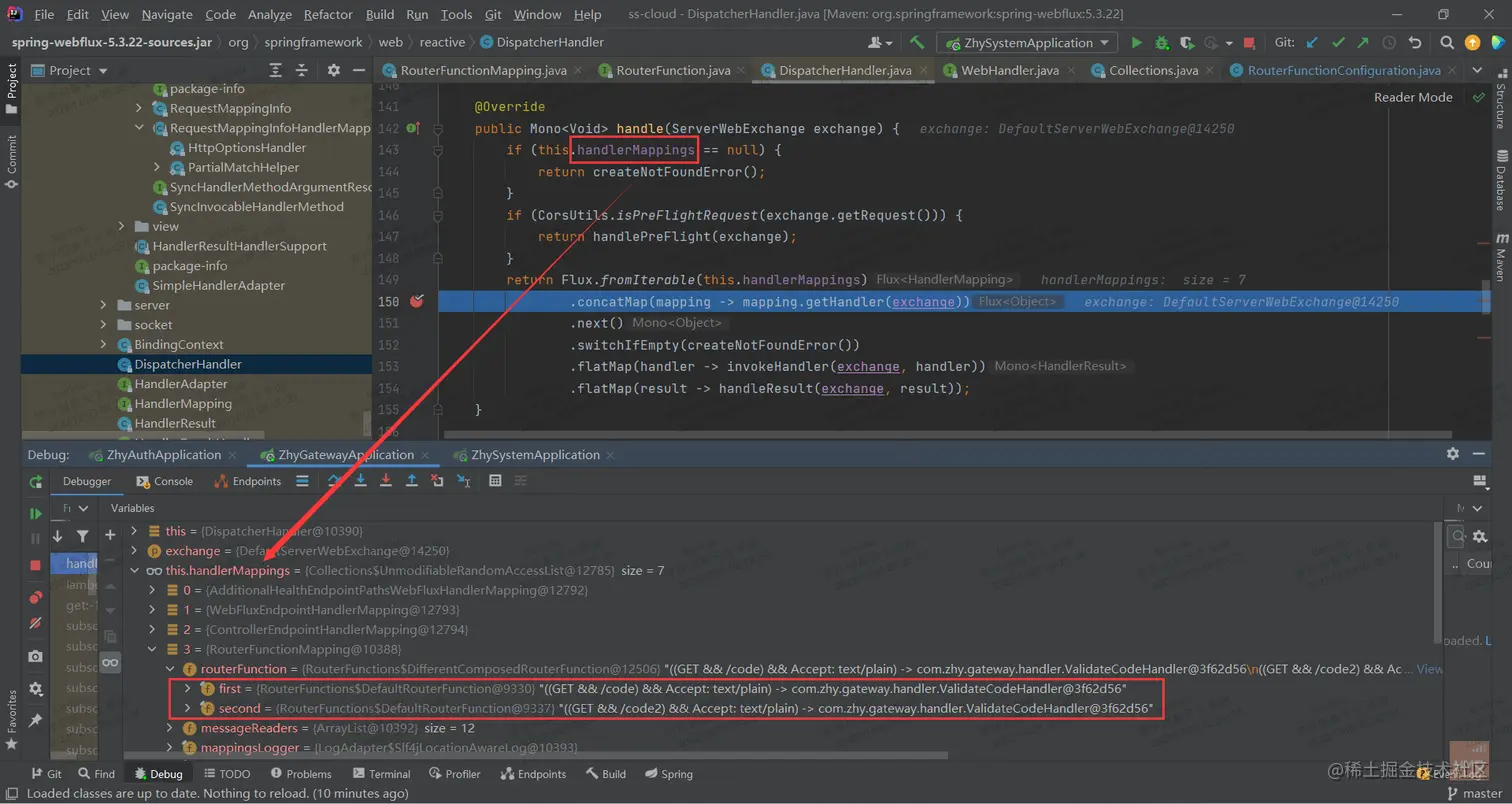Open the Terminal tool window button
The height and width of the screenshot is (804, 1512).
tap(381, 774)
